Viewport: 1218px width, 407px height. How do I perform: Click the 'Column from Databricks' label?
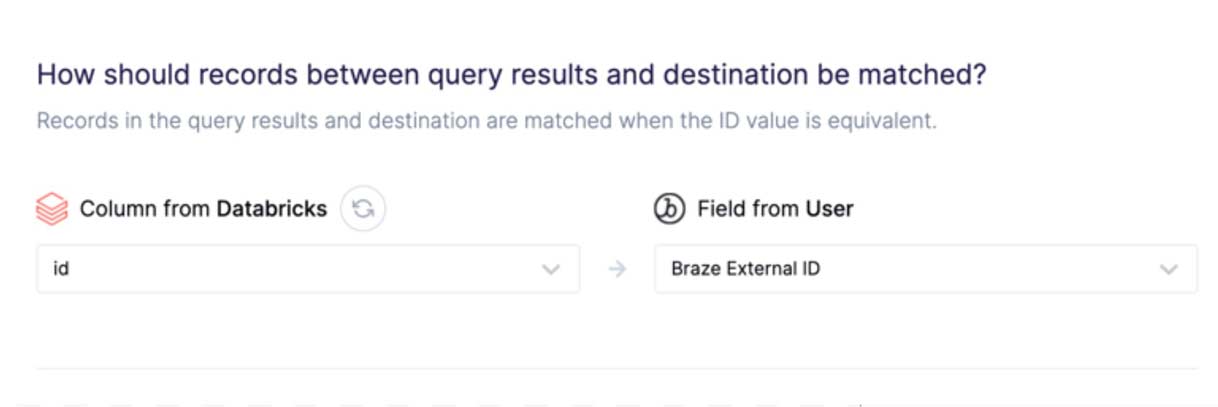click(203, 209)
